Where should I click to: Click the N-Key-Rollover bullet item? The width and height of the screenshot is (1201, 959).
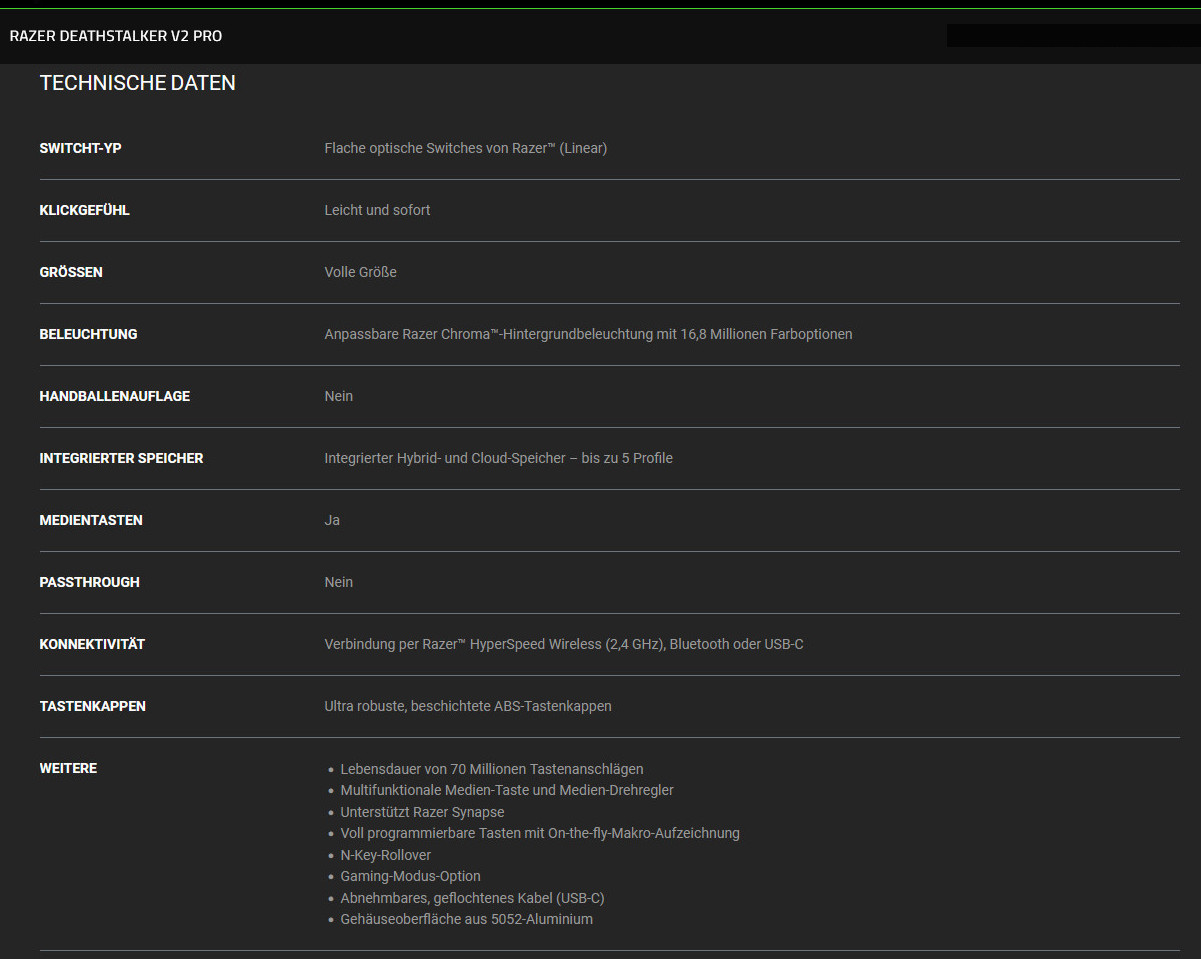[x=385, y=855]
